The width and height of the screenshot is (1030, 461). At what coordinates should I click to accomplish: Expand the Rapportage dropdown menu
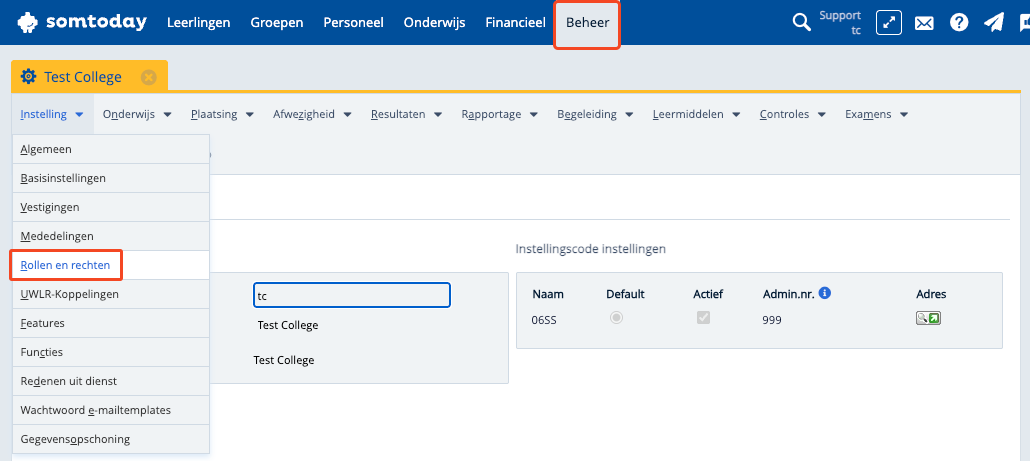point(499,114)
